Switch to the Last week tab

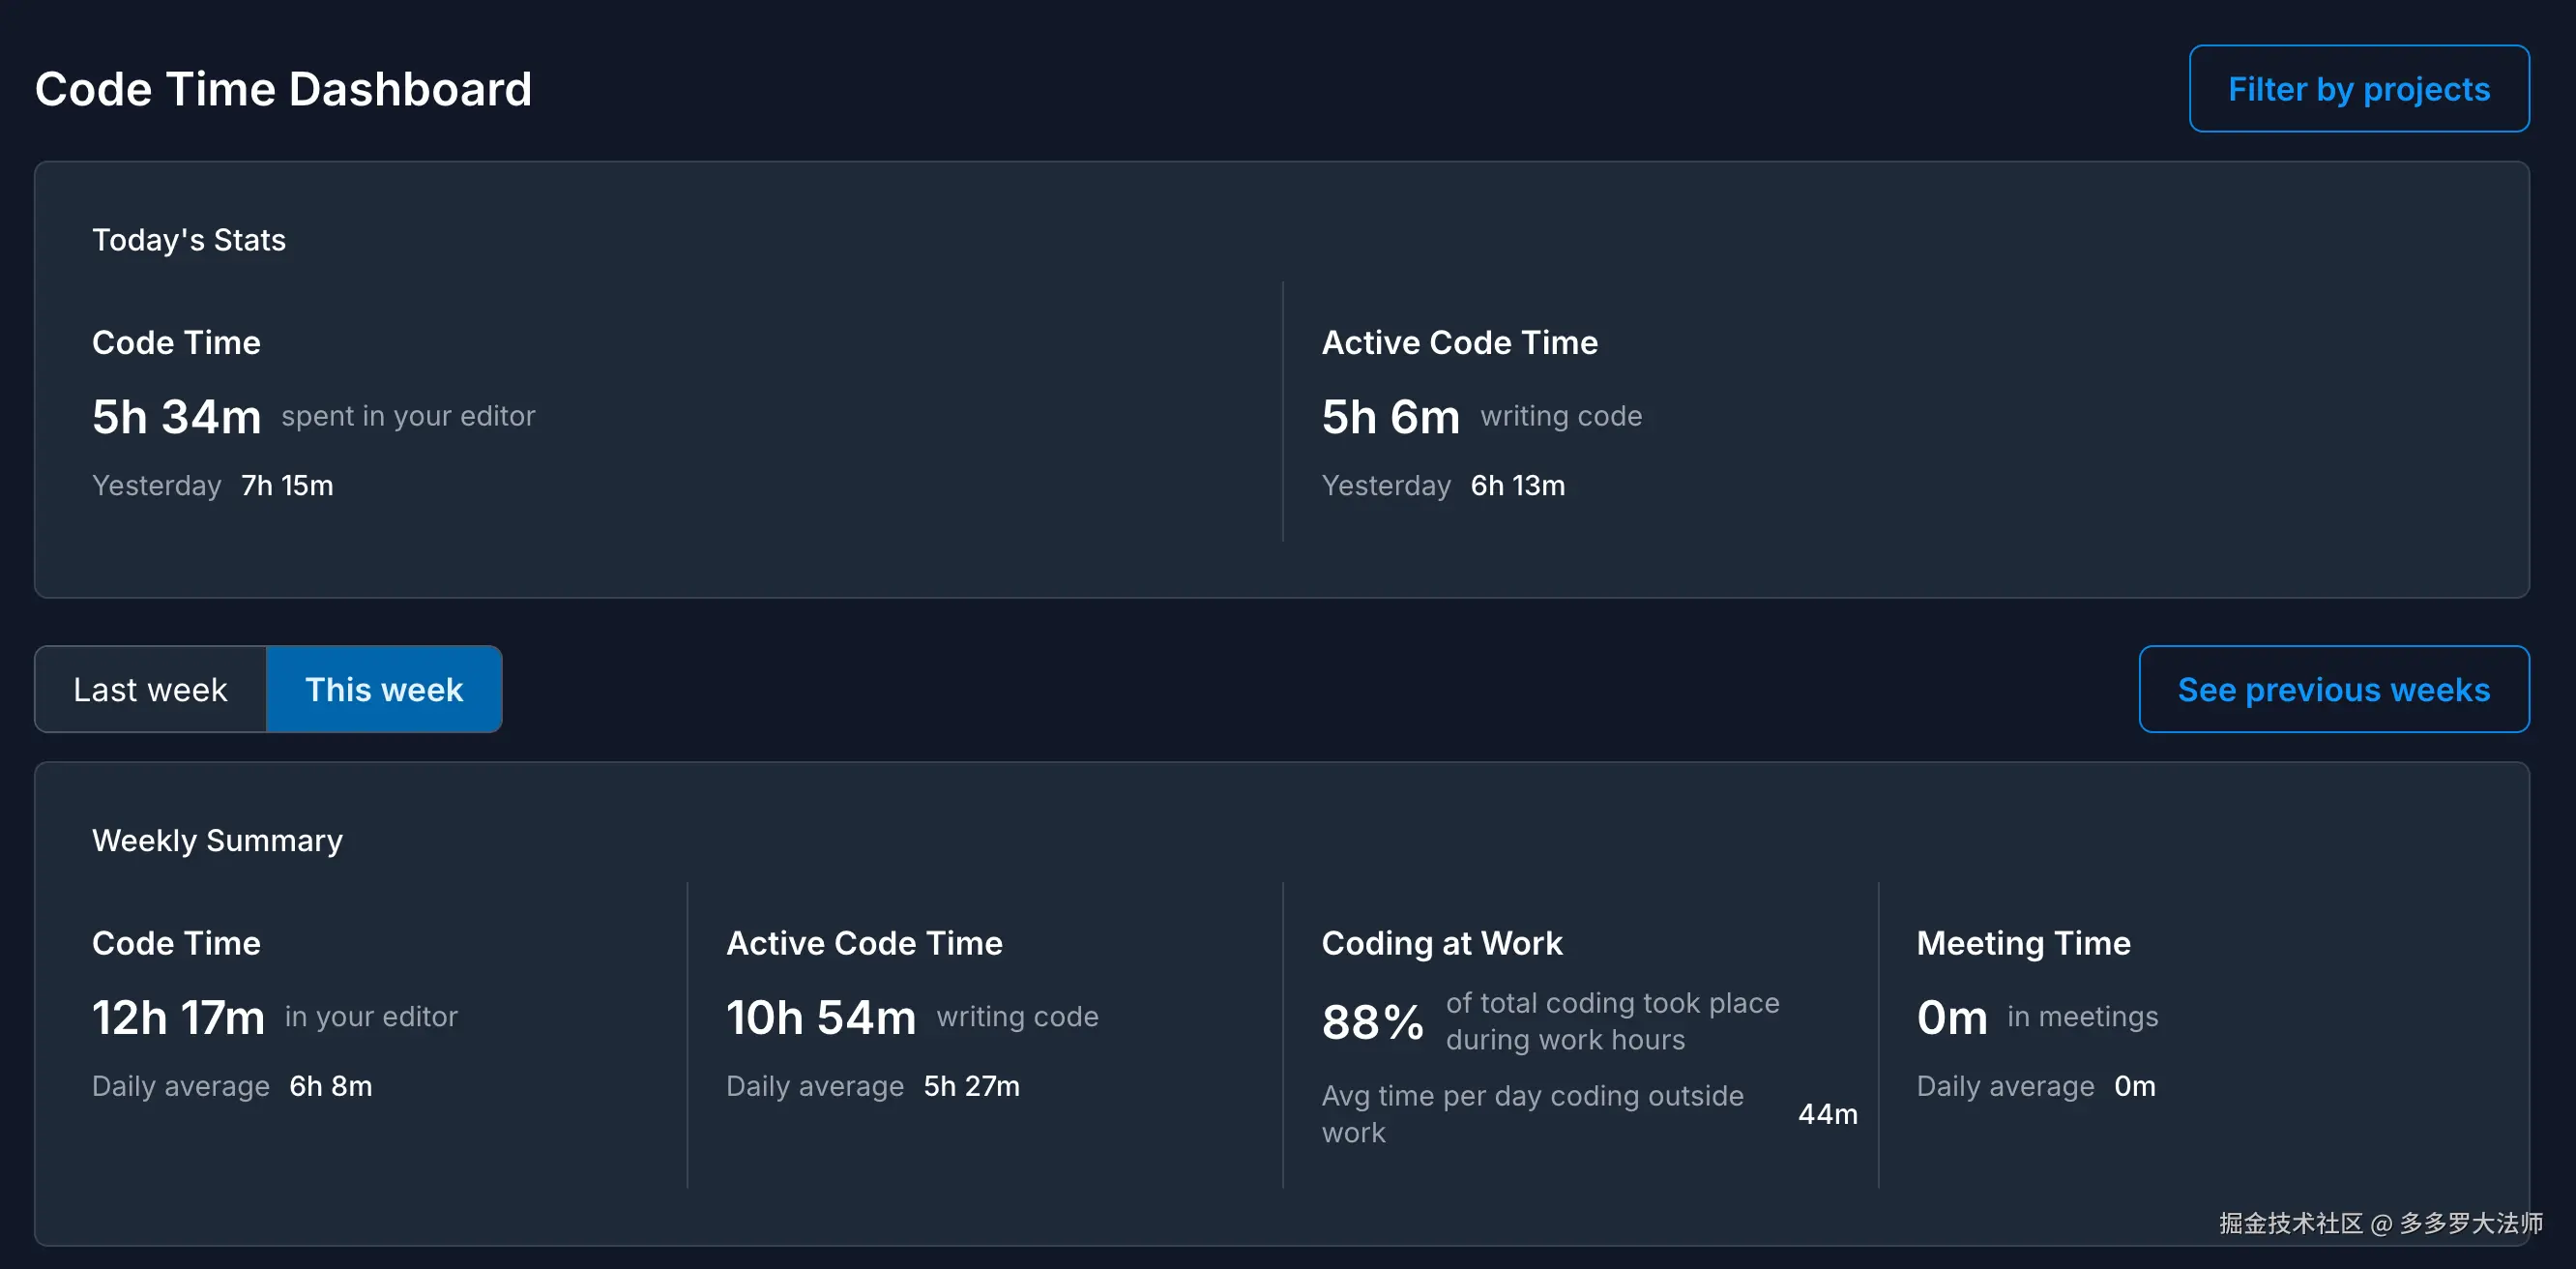[x=151, y=689]
